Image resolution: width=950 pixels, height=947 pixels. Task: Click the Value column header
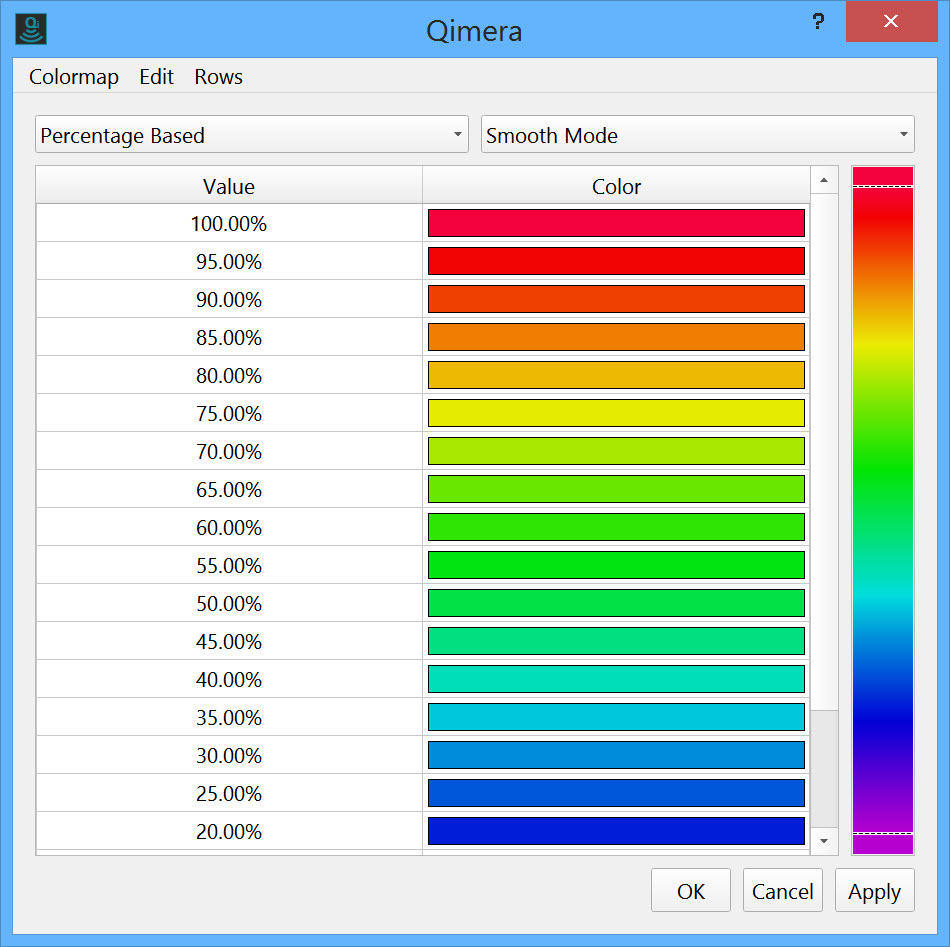[x=229, y=186]
